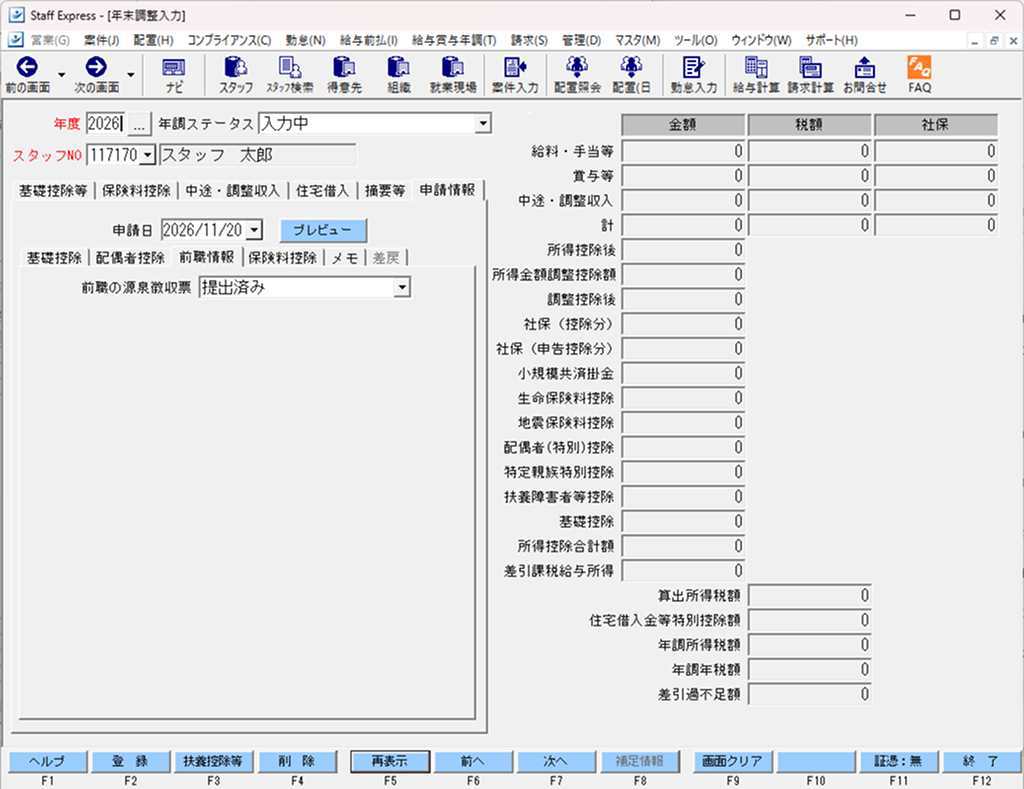Click the 画面クリア F9 button

pos(733,762)
